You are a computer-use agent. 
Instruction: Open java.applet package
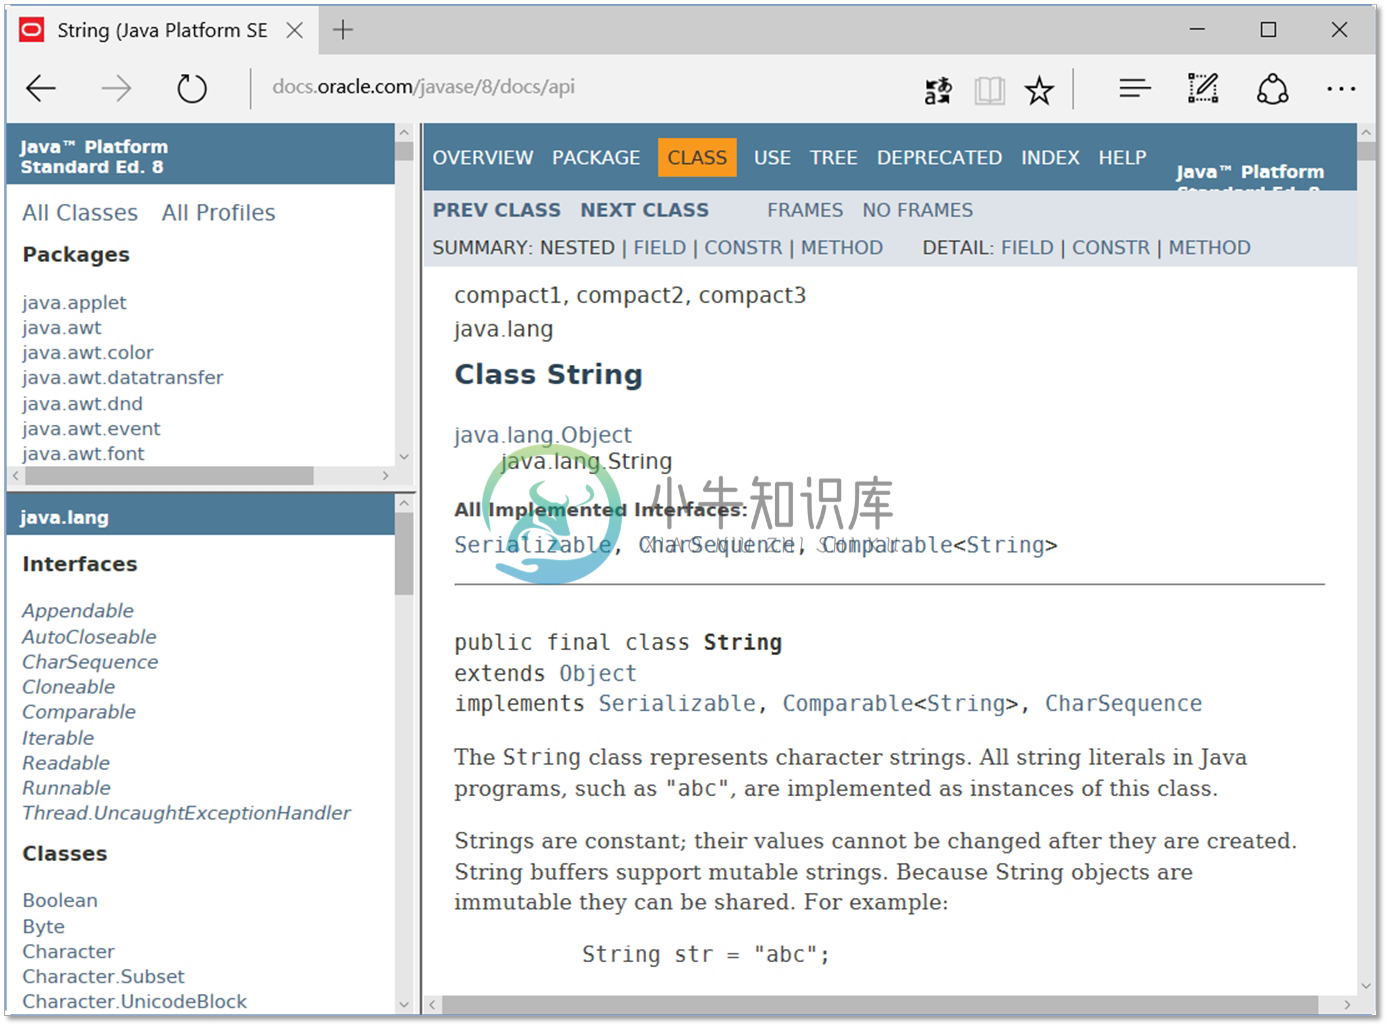pyautogui.click(x=74, y=303)
